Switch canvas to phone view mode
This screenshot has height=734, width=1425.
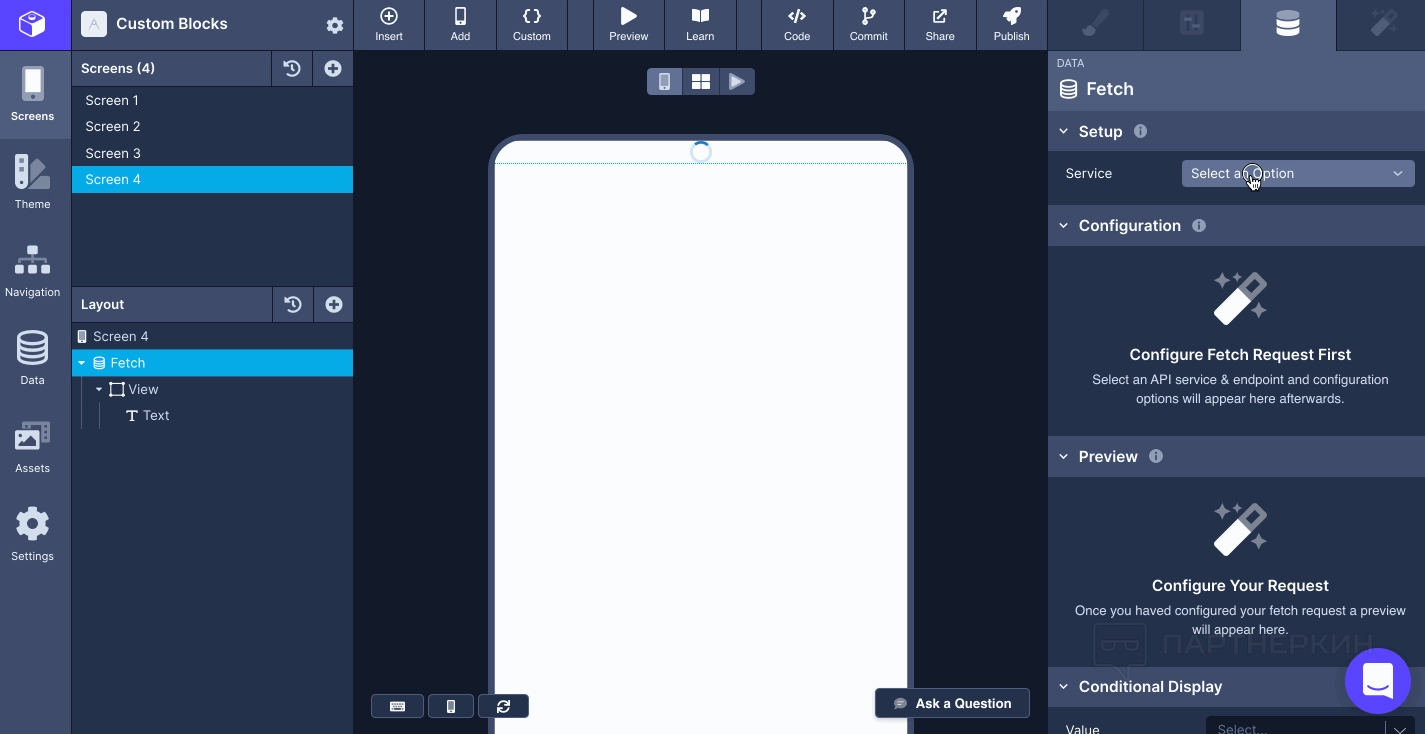[x=664, y=82]
